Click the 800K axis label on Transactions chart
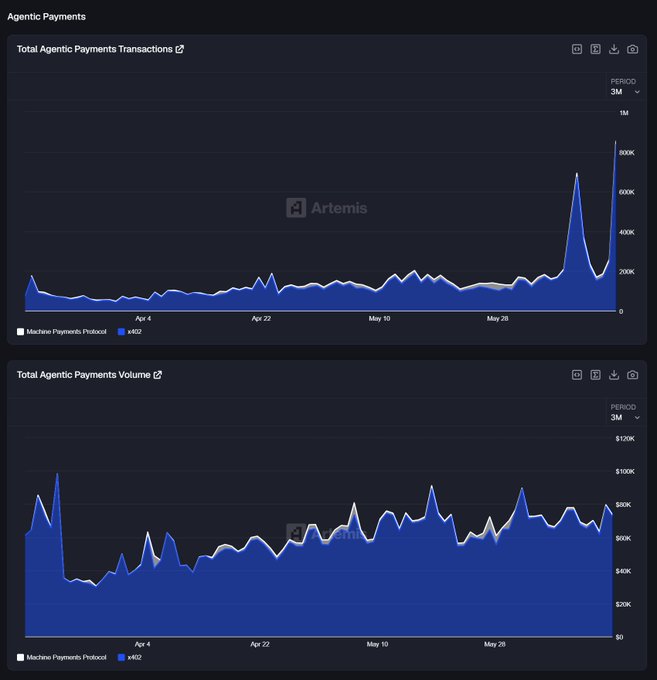The height and width of the screenshot is (680, 657). coord(627,153)
